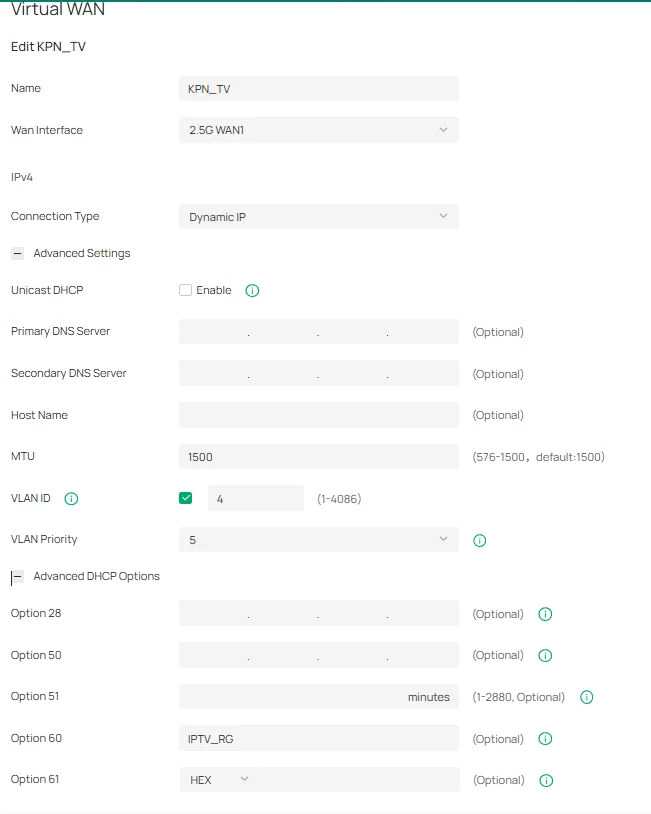This screenshot has height=814, width=651.
Task: Click the Name input field
Action: [x=318, y=89]
